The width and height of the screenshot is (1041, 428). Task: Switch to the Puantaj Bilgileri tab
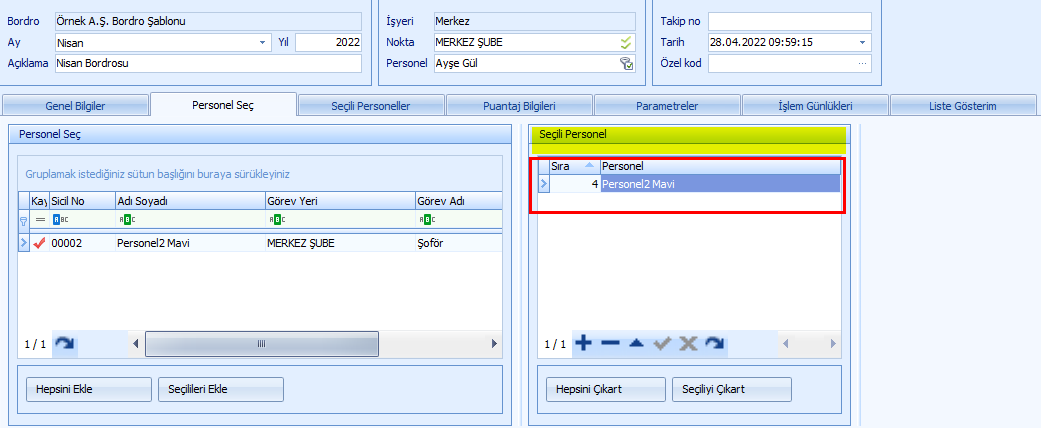pyautogui.click(x=519, y=105)
